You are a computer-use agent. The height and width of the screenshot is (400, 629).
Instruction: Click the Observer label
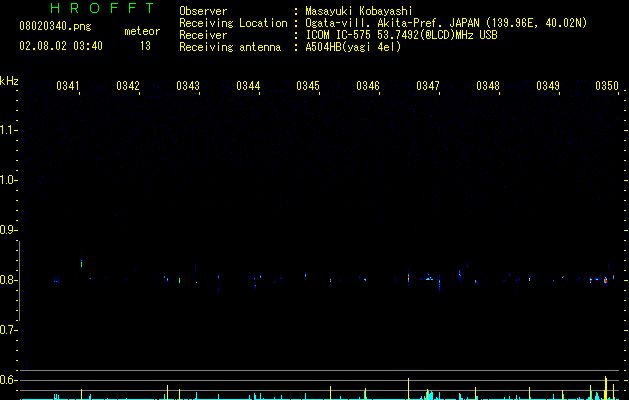(203, 11)
